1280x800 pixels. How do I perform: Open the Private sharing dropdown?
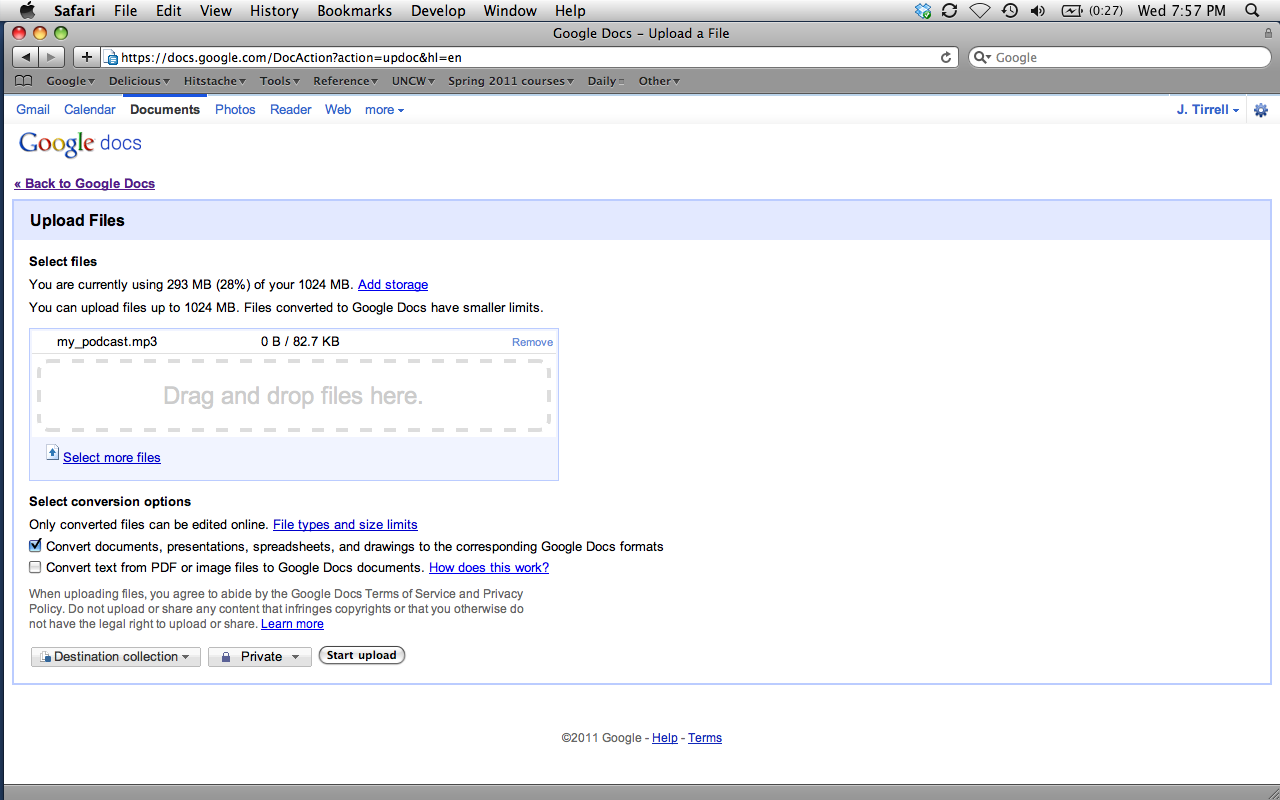pos(260,657)
